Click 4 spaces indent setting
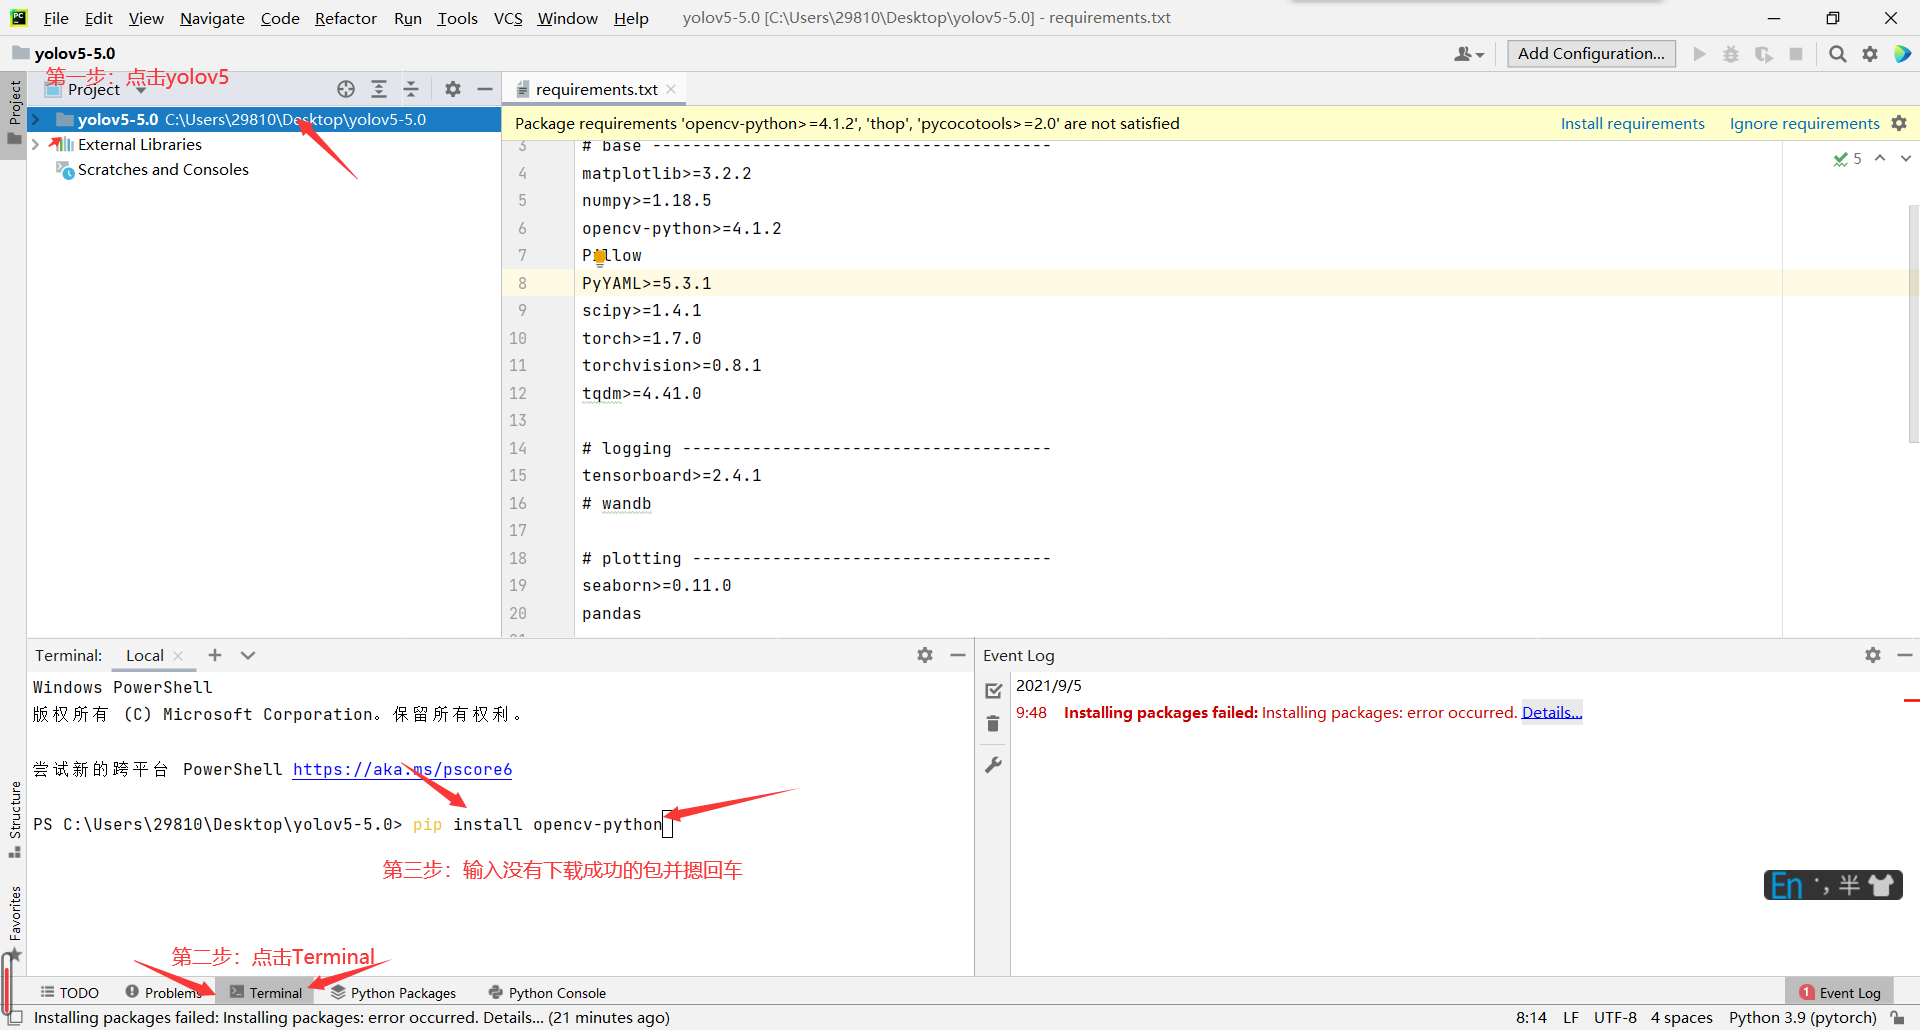The image size is (1920, 1030). (1681, 1017)
